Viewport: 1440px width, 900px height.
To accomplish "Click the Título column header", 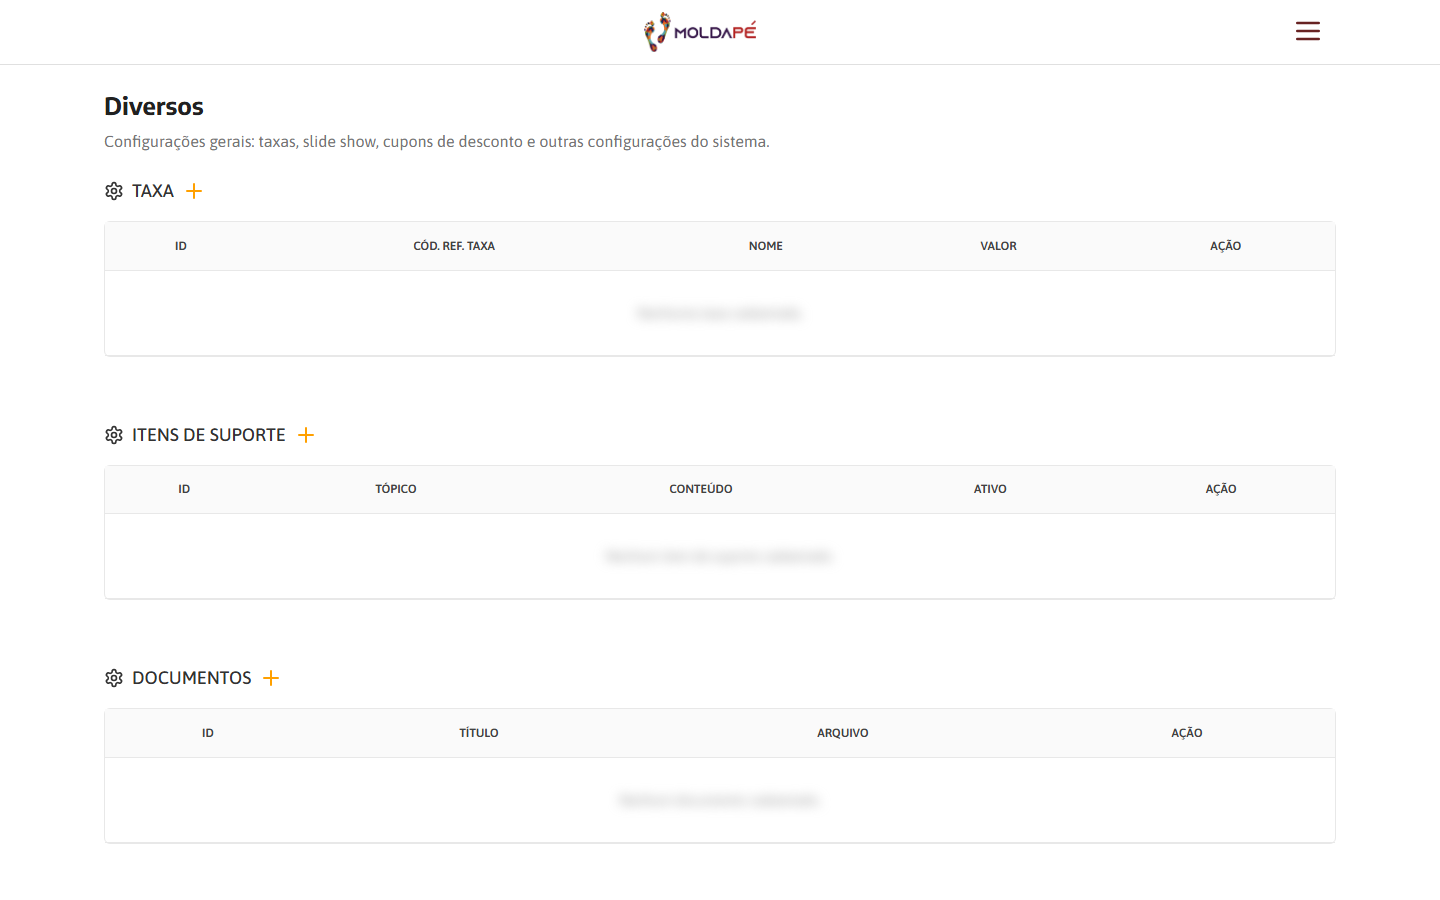I will (x=479, y=733).
